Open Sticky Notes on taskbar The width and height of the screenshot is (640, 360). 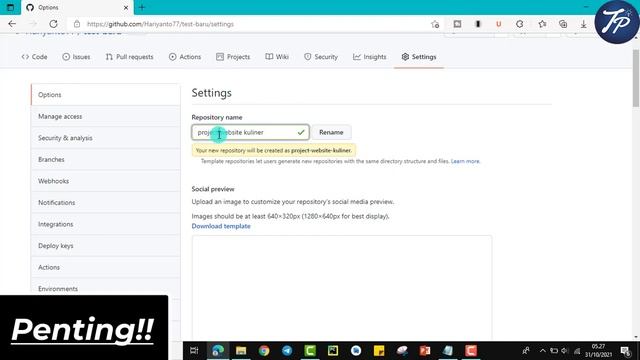coord(379,351)
